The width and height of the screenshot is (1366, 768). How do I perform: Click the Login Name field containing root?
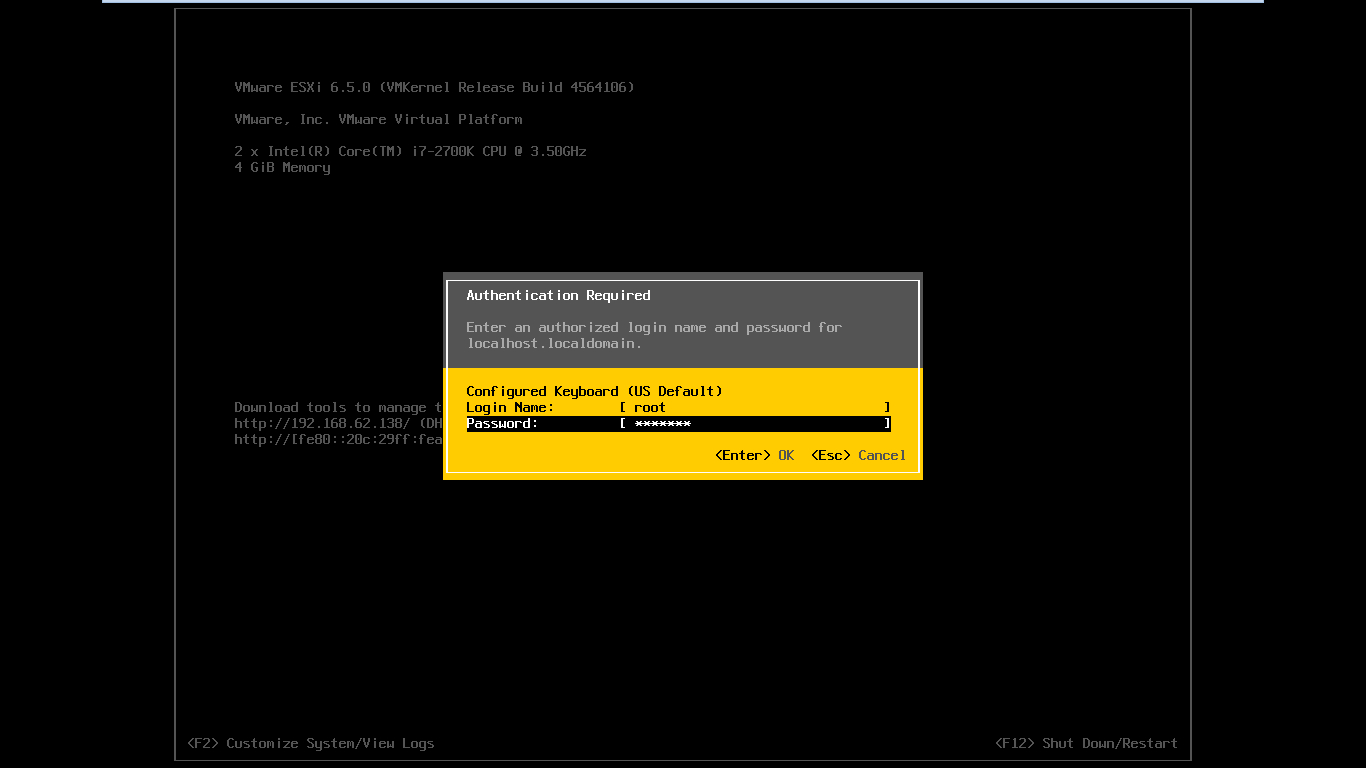(x=755, y=407)
